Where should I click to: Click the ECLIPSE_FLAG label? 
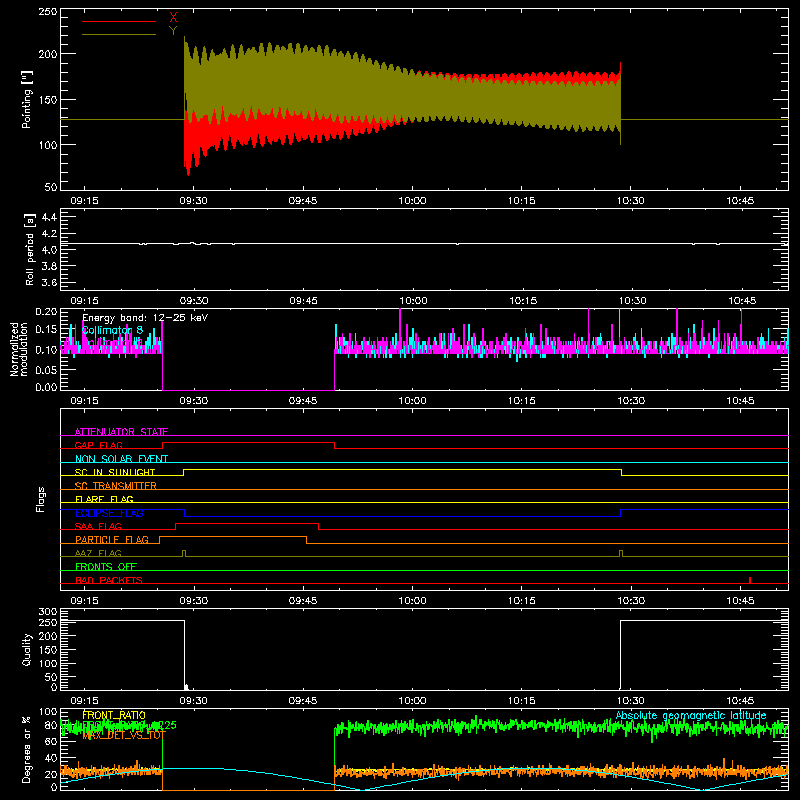point(109,513)
